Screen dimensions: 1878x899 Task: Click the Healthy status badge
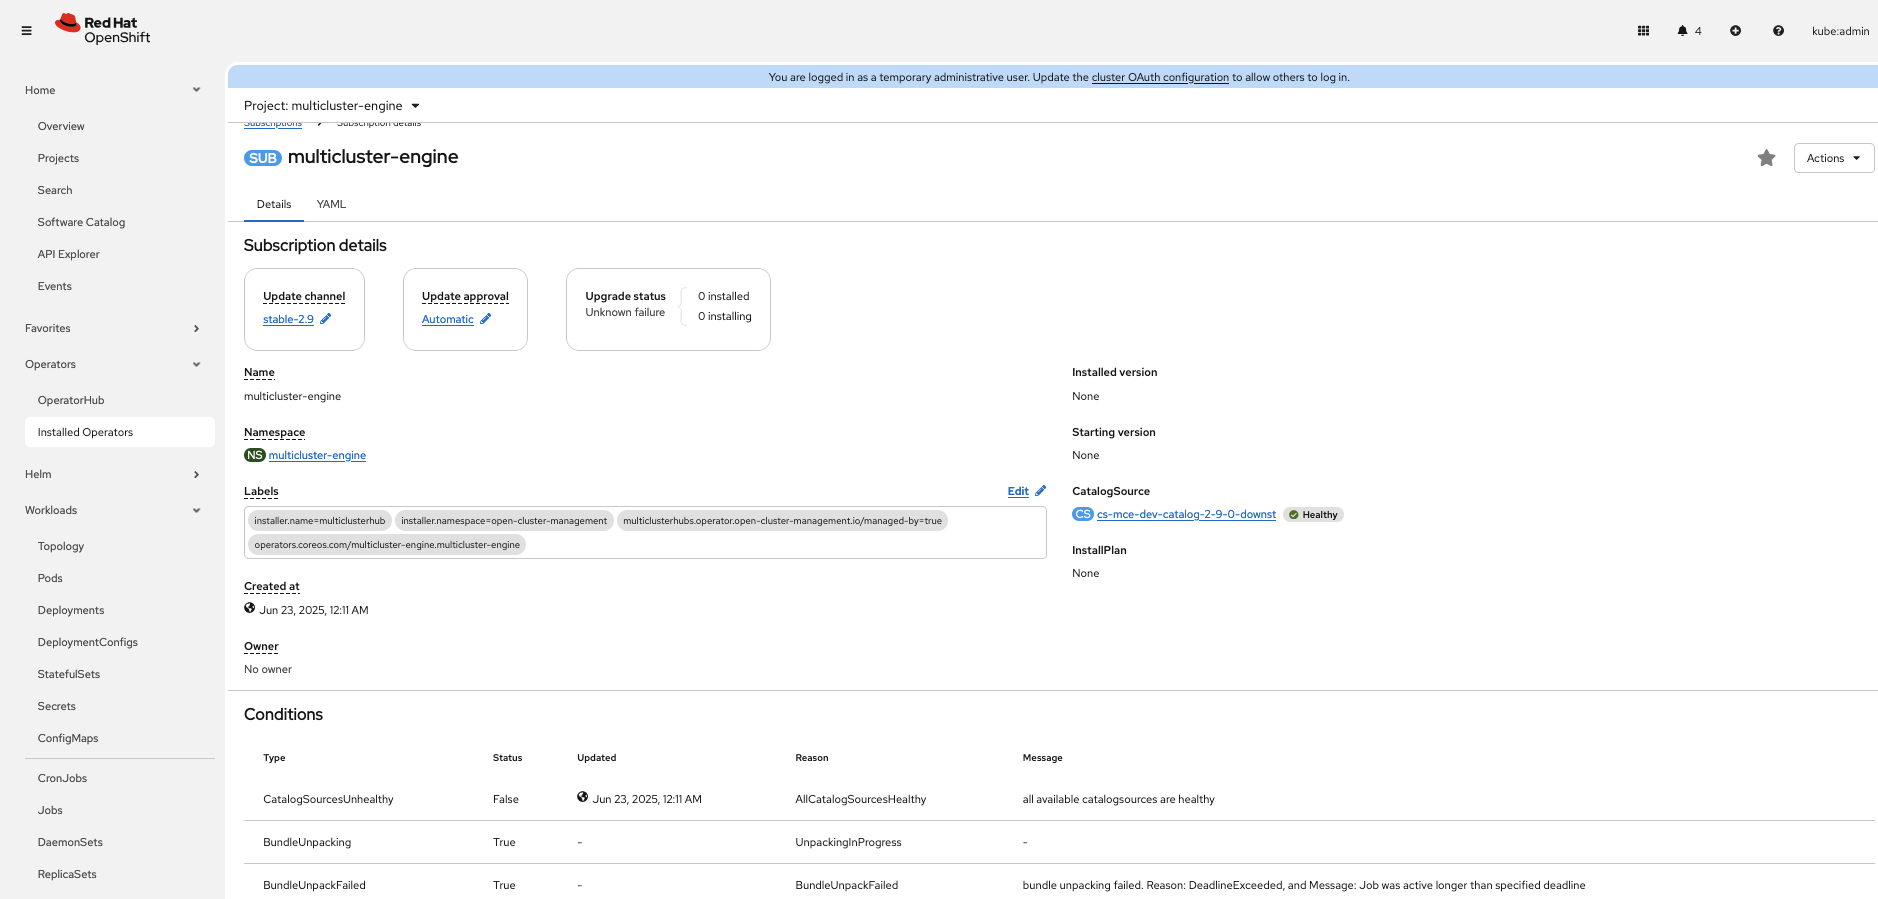click(x=1313, y=515)
